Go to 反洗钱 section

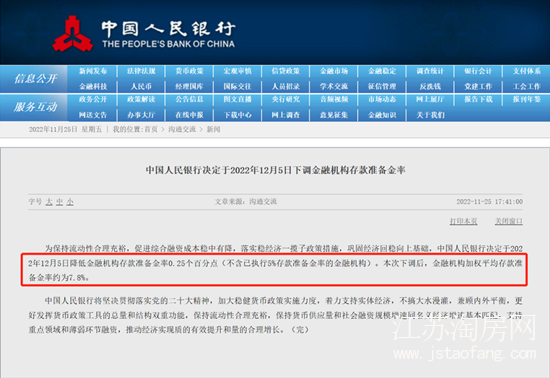(x=430, y=86)
